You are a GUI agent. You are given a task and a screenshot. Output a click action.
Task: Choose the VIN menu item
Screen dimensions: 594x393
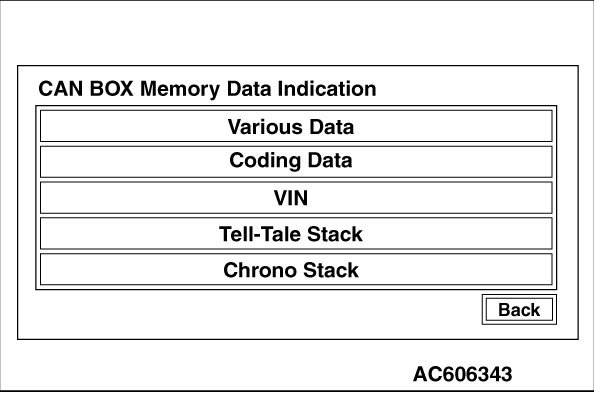tap(296, 198)
